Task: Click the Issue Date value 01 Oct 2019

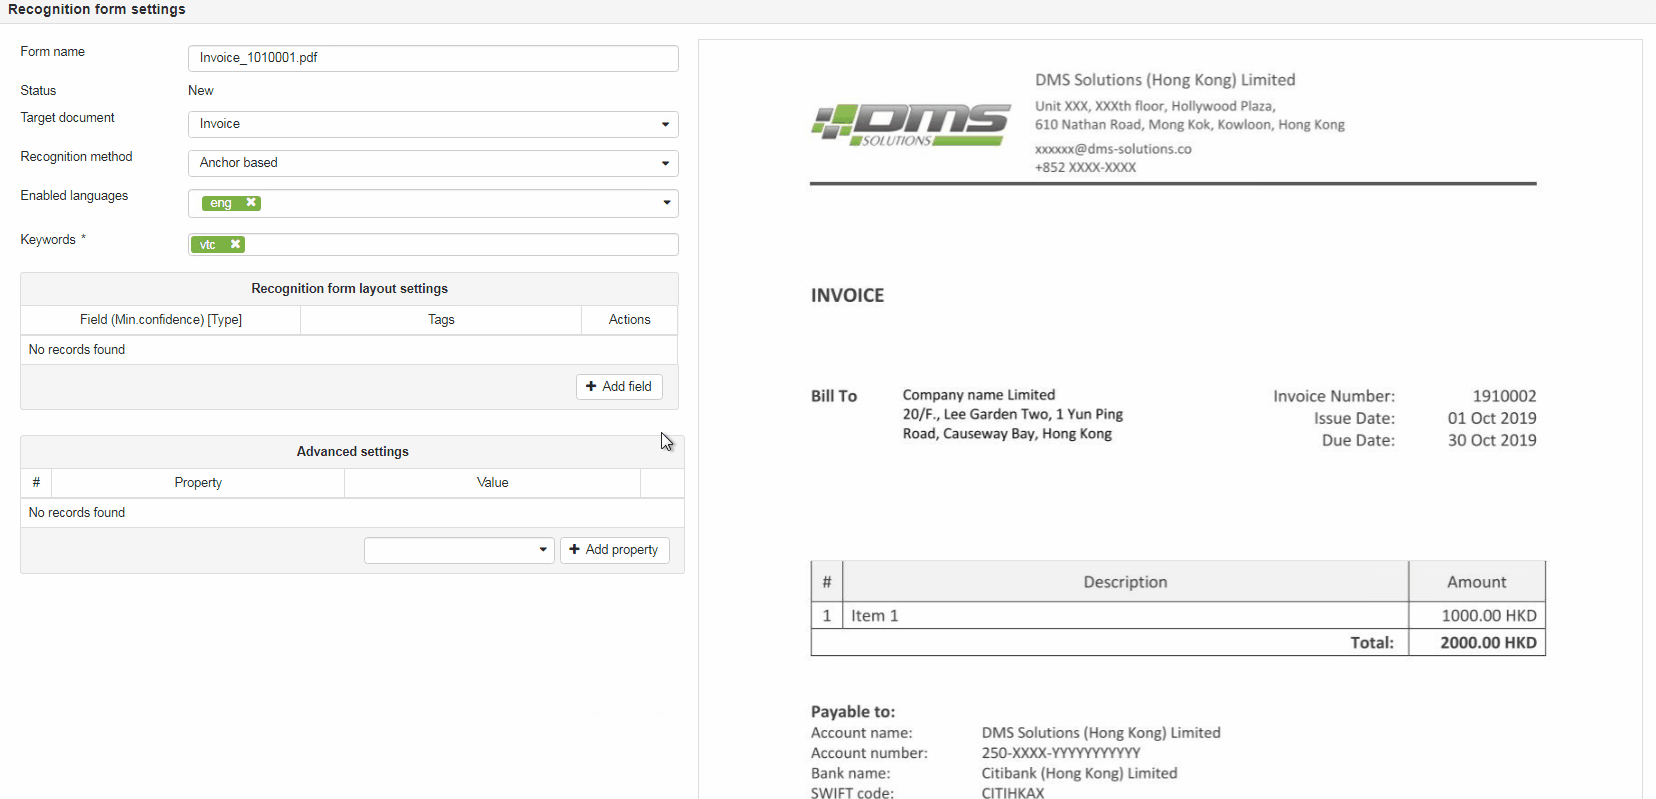Action: point(1491,418)
